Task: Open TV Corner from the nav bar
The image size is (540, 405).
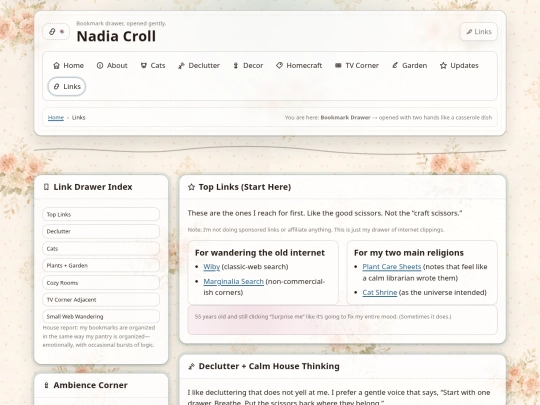Action: coord(357,65)
